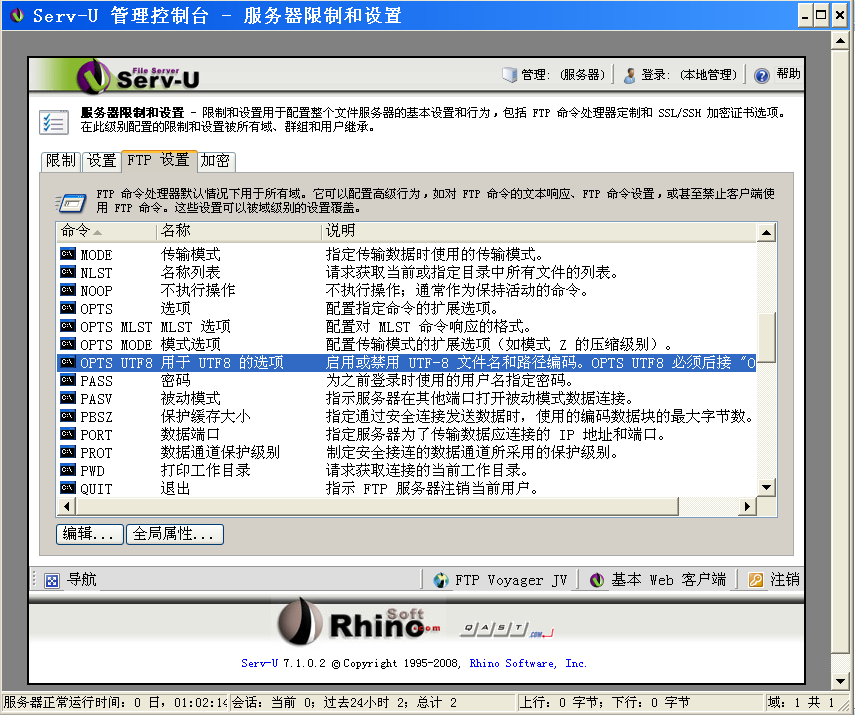Click the 导航 navigation icon
855x715 pixels.
tap(52, 580)
